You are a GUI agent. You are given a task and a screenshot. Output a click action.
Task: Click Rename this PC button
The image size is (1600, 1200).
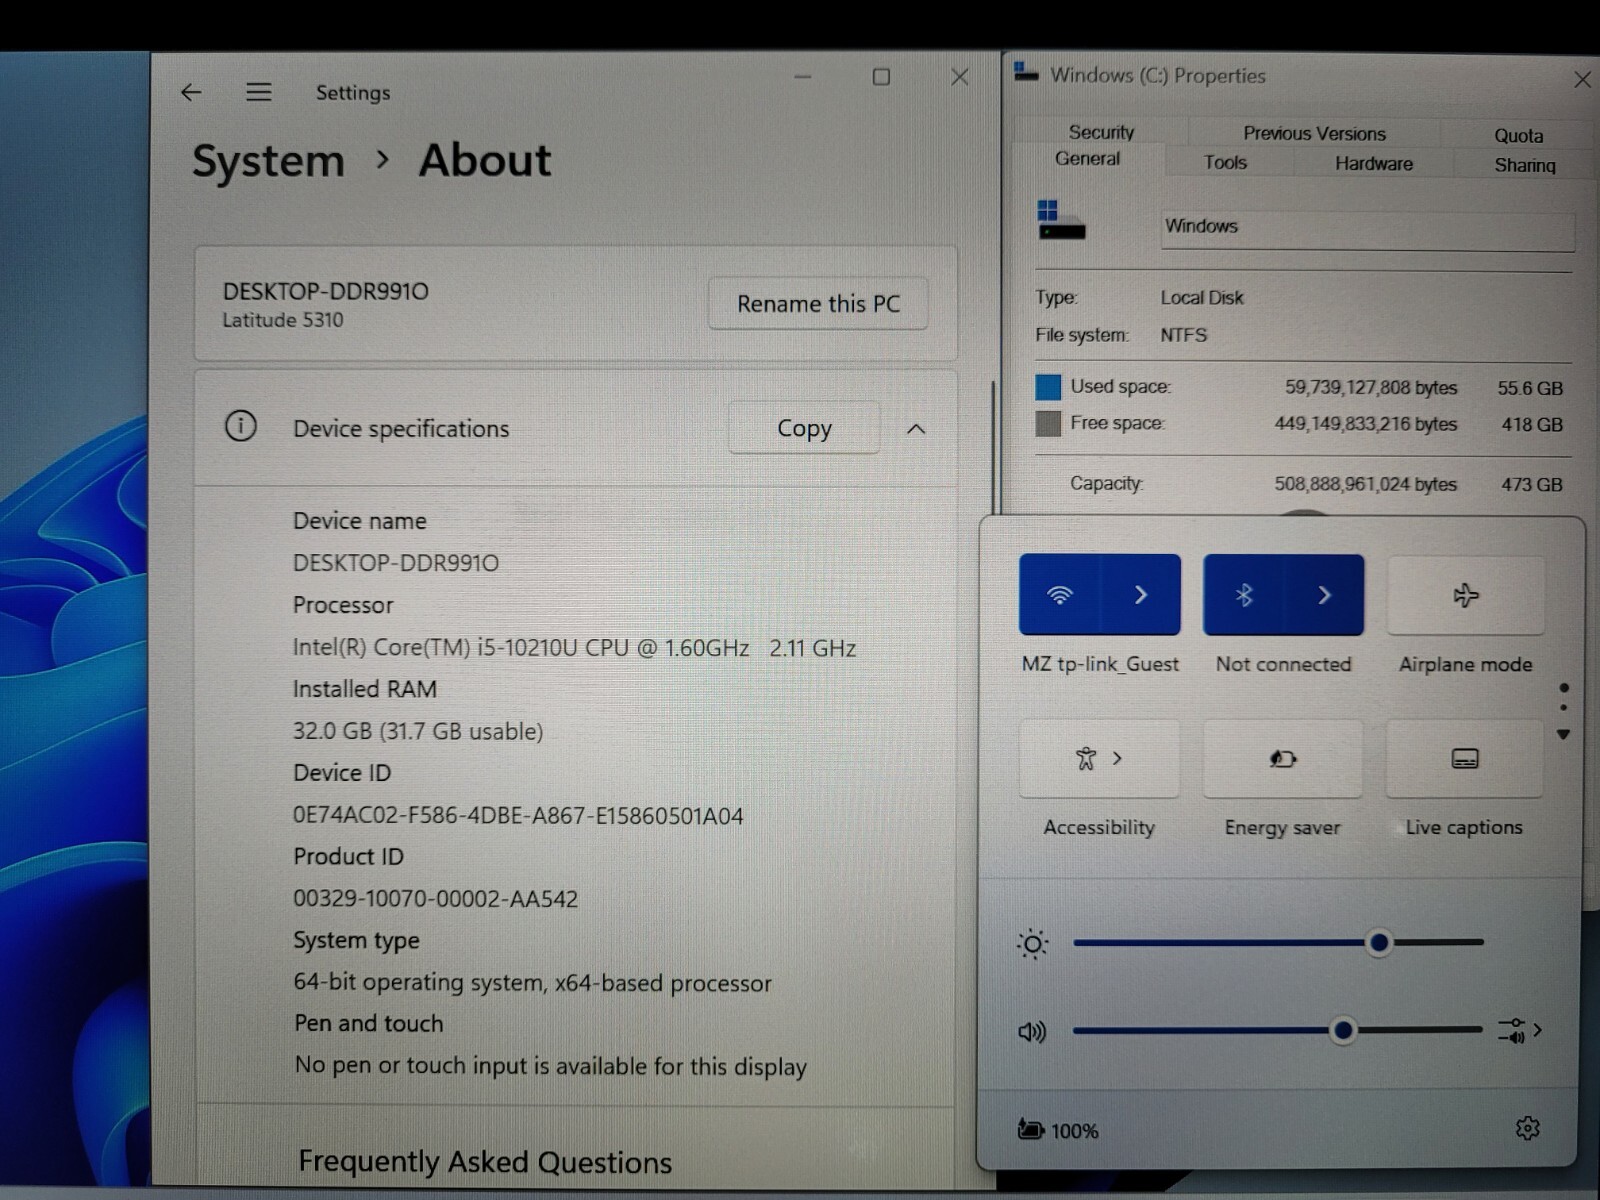(x=818, y=303)
